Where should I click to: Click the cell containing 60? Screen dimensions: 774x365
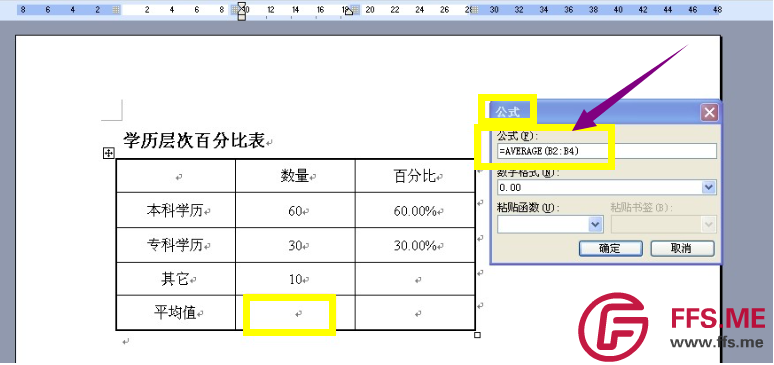[295, 210]
